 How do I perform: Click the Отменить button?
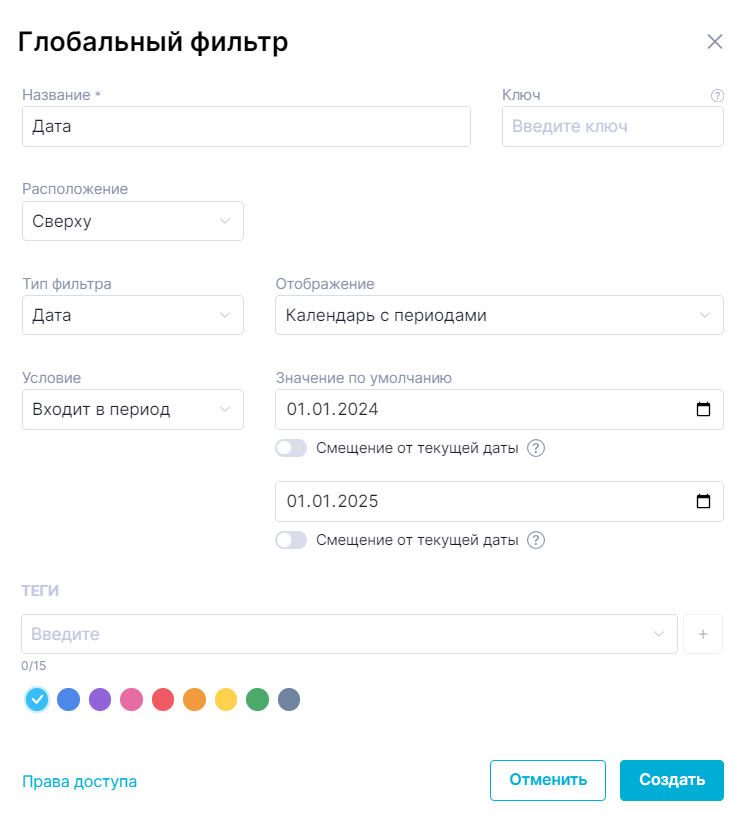(x=547, y=780)
